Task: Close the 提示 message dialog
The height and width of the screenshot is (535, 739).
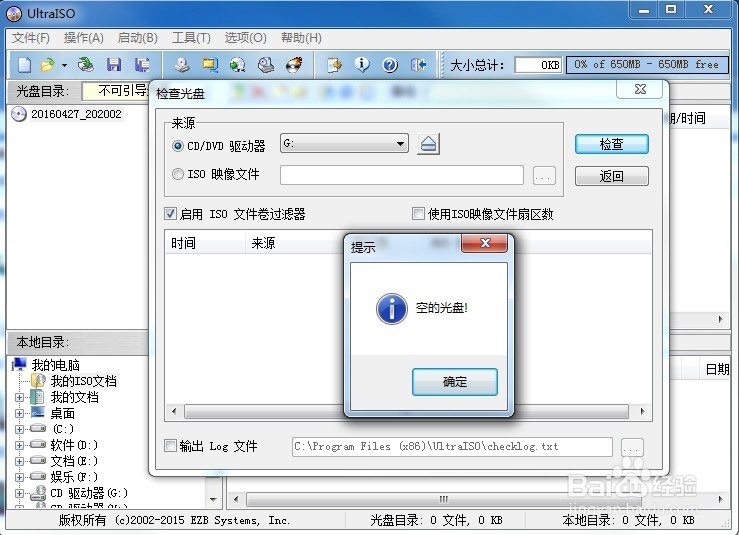Action: (484, 243)
